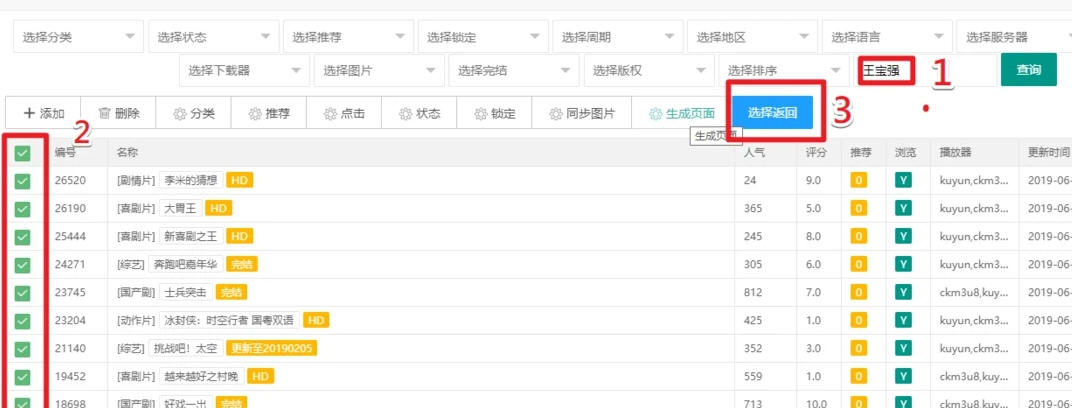This screenshot has width=1072, height=408.
Task: Click the 状态 gear toolbar button
Action: (x=419, y=113)
